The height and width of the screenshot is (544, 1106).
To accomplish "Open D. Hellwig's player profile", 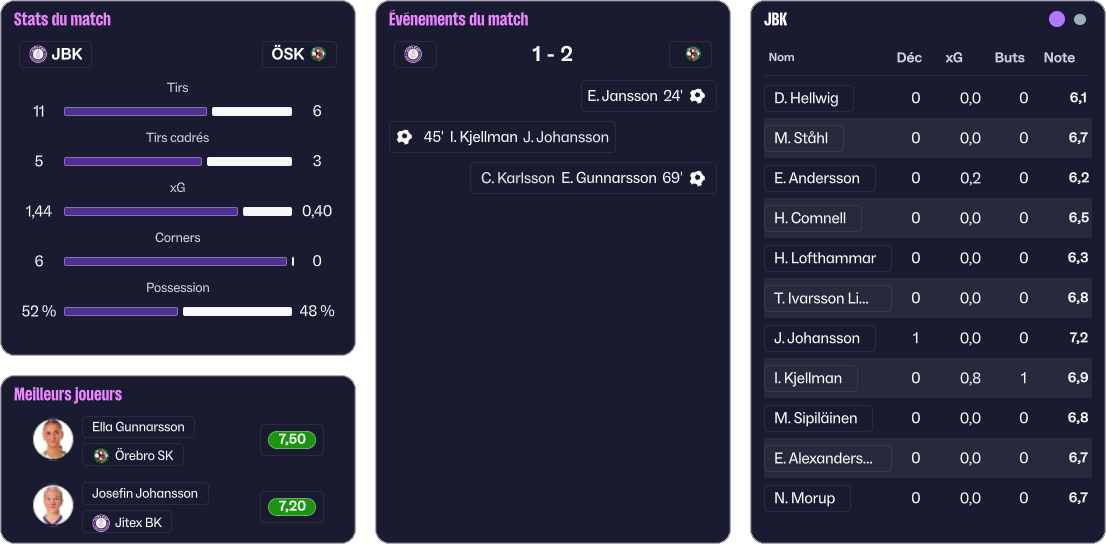I will coord(808,98).
